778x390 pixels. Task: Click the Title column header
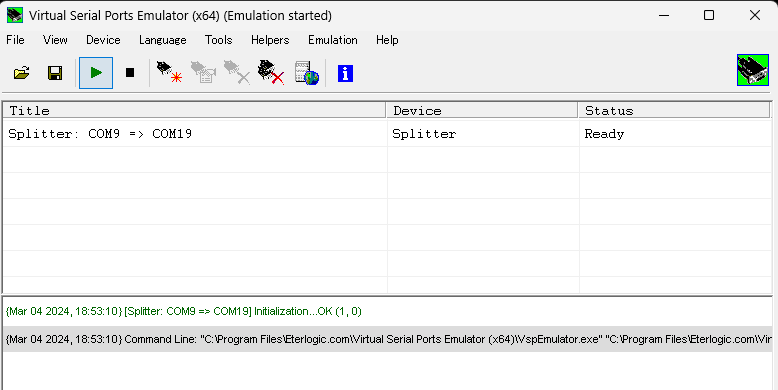point(194,110)
